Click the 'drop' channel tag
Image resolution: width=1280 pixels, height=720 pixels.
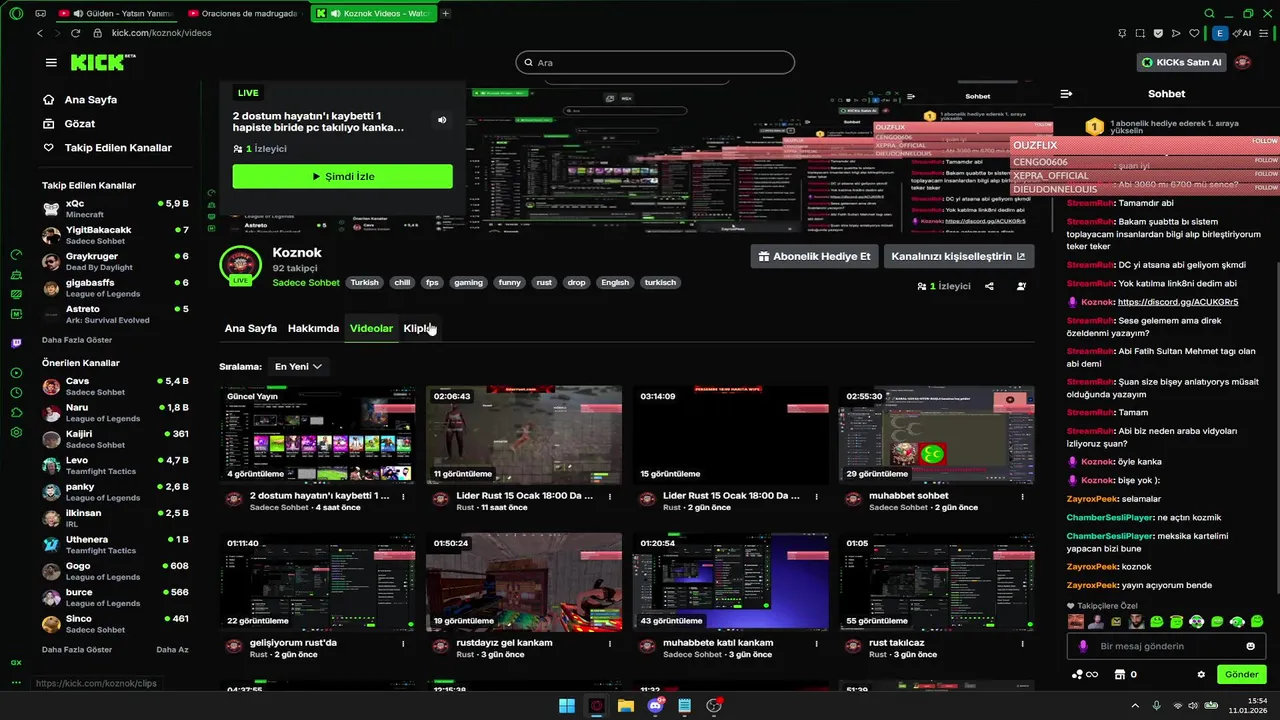[x=576, y=283]
